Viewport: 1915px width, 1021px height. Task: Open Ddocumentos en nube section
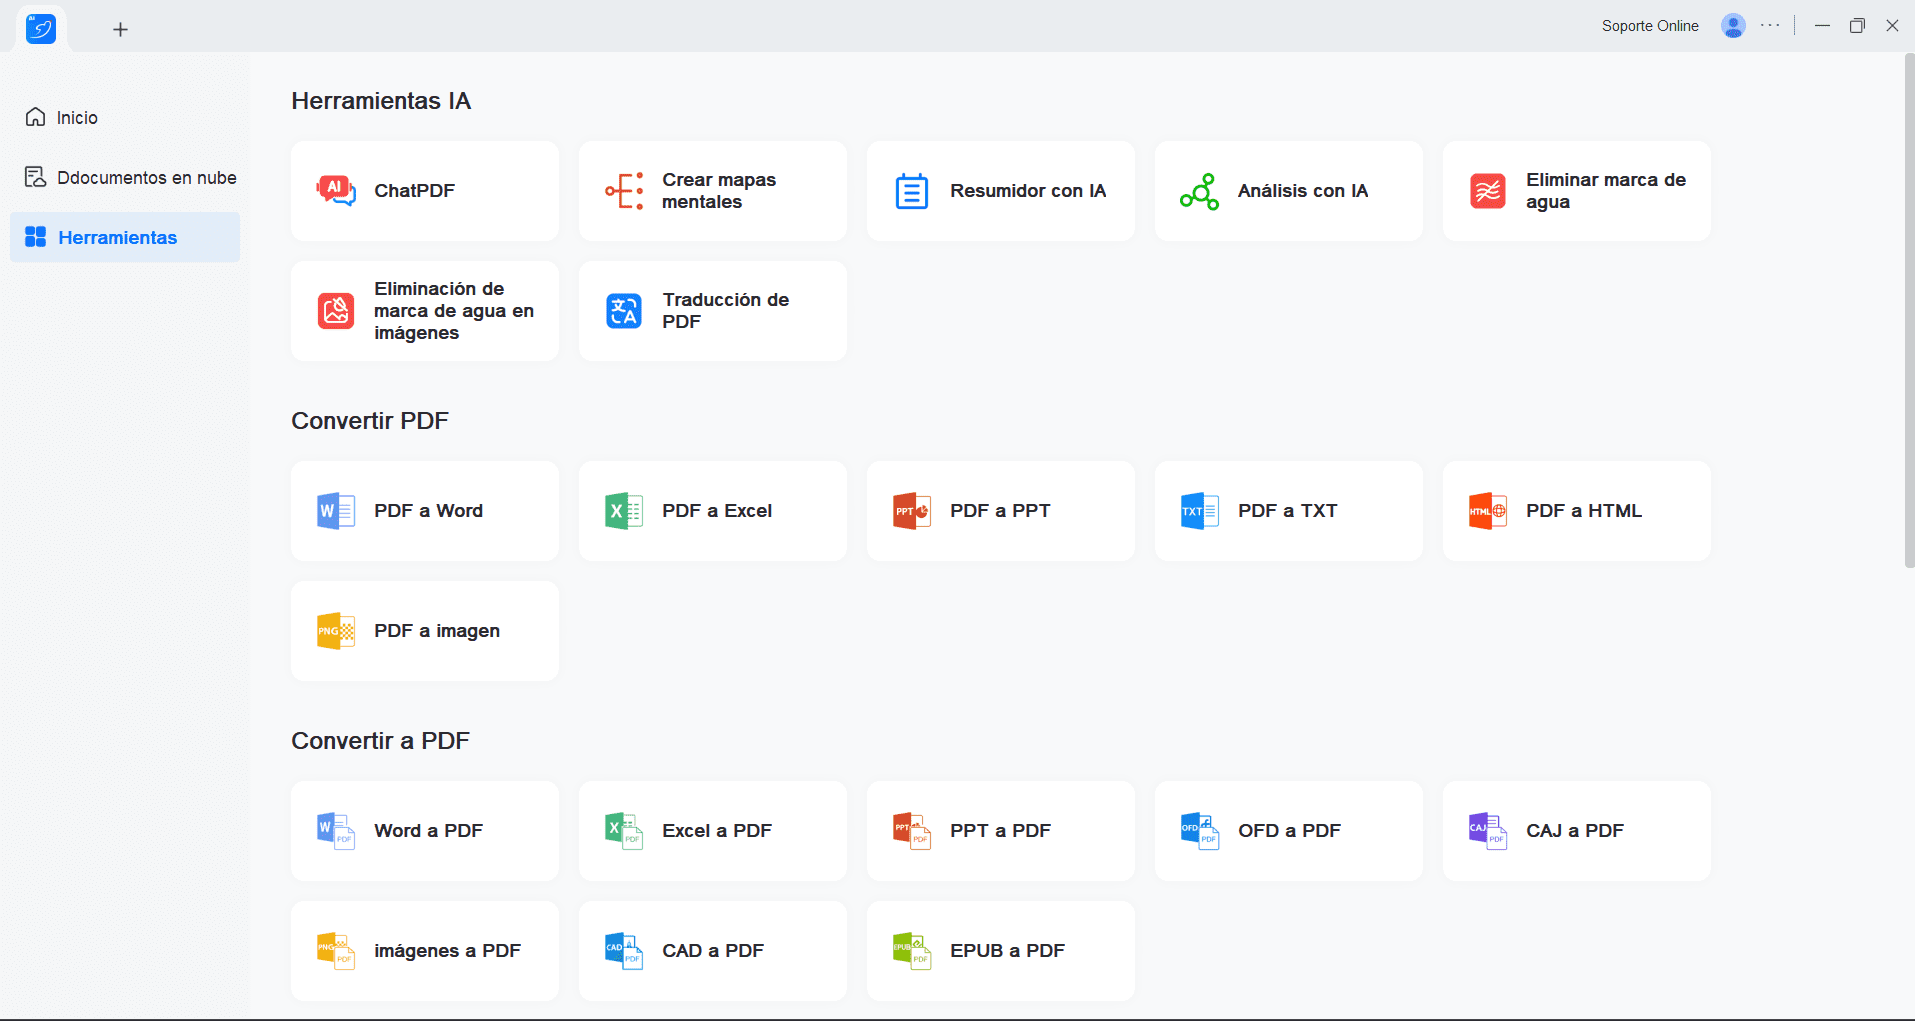[146, 178]
